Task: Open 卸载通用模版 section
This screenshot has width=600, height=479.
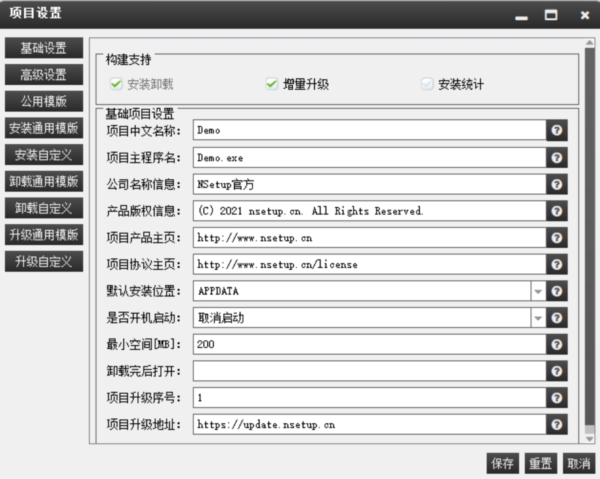Action: 44,181
